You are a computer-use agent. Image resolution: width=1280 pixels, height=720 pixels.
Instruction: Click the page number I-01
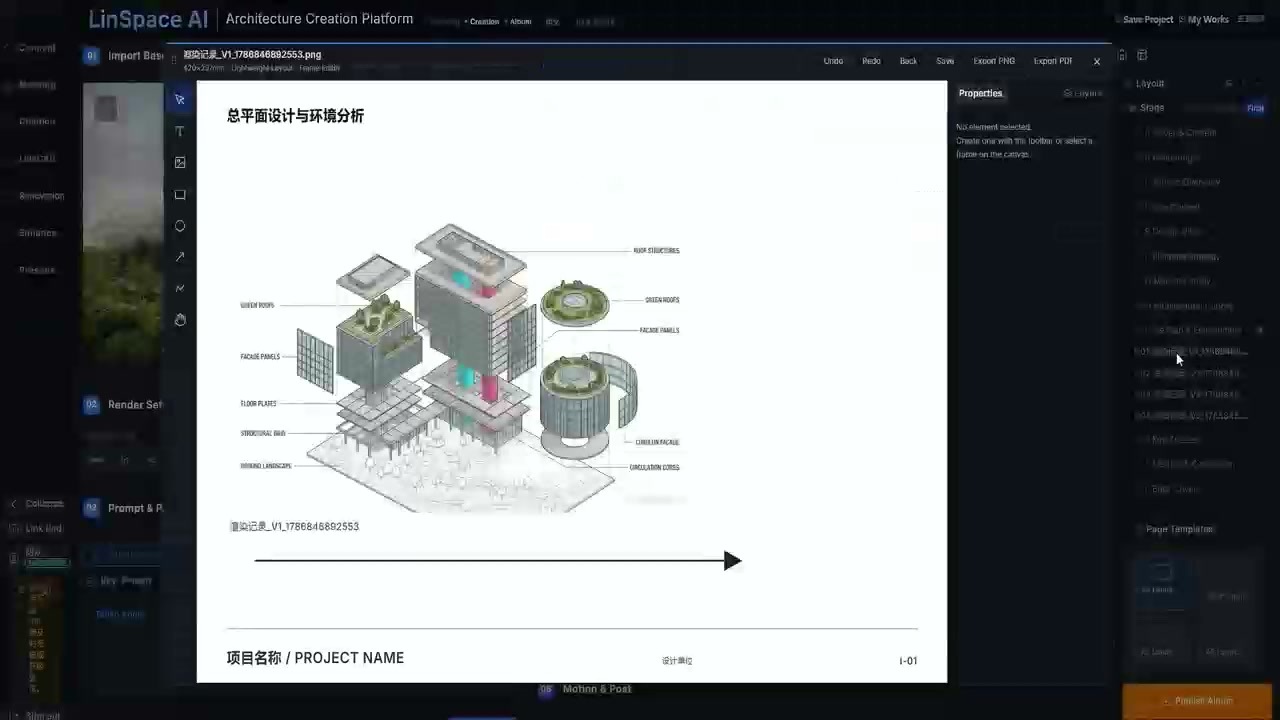(908, 661)
